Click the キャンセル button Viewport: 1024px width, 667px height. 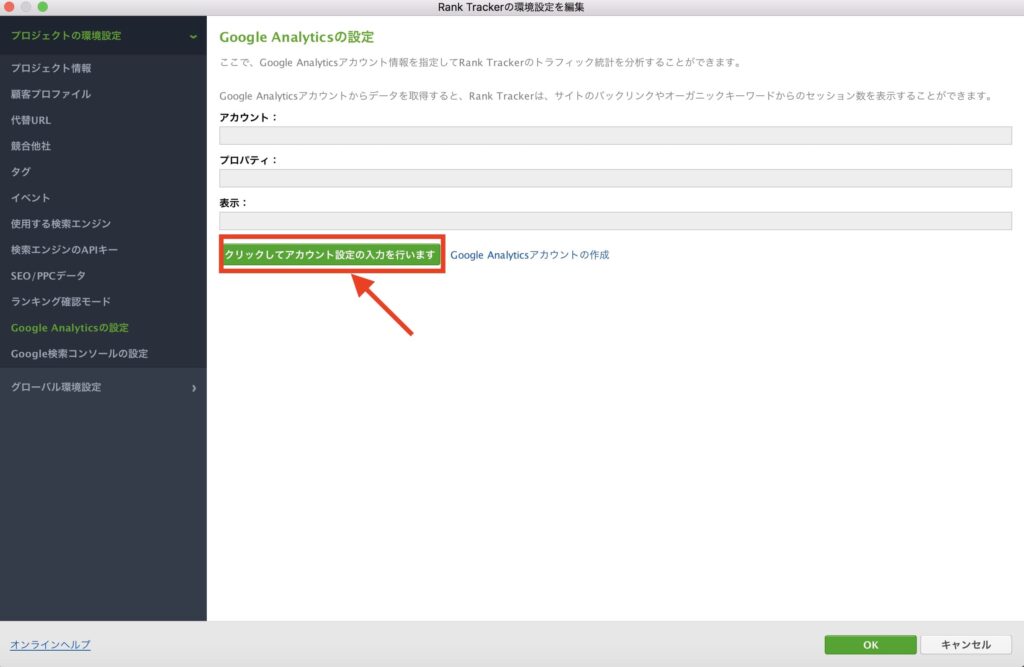click(966, 645)
